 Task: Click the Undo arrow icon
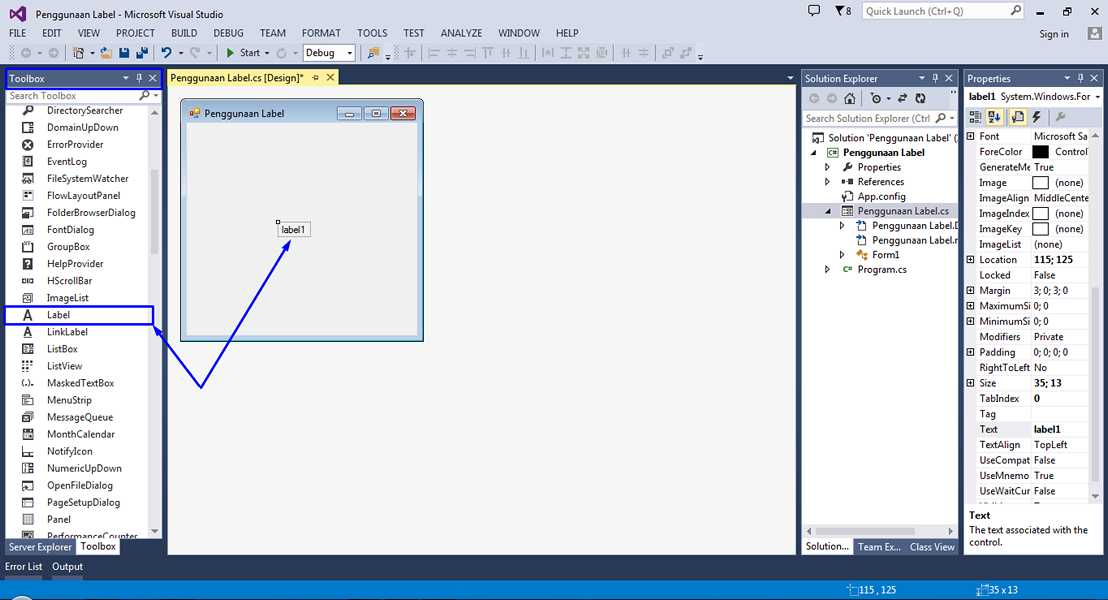click(x=166, y=53)
